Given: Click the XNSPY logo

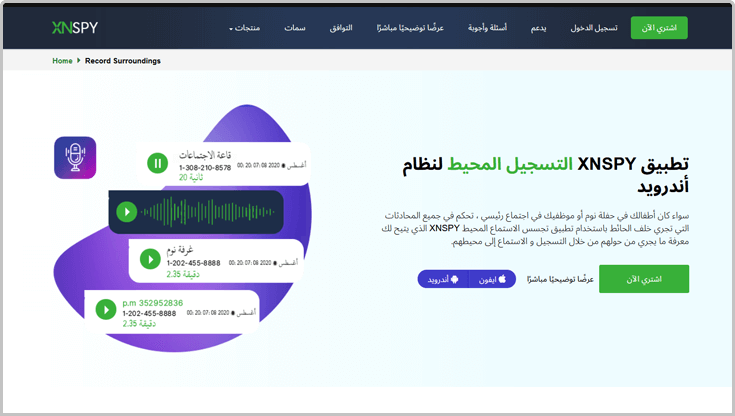Looking at the screenshot, I should (x=75, y=28).
